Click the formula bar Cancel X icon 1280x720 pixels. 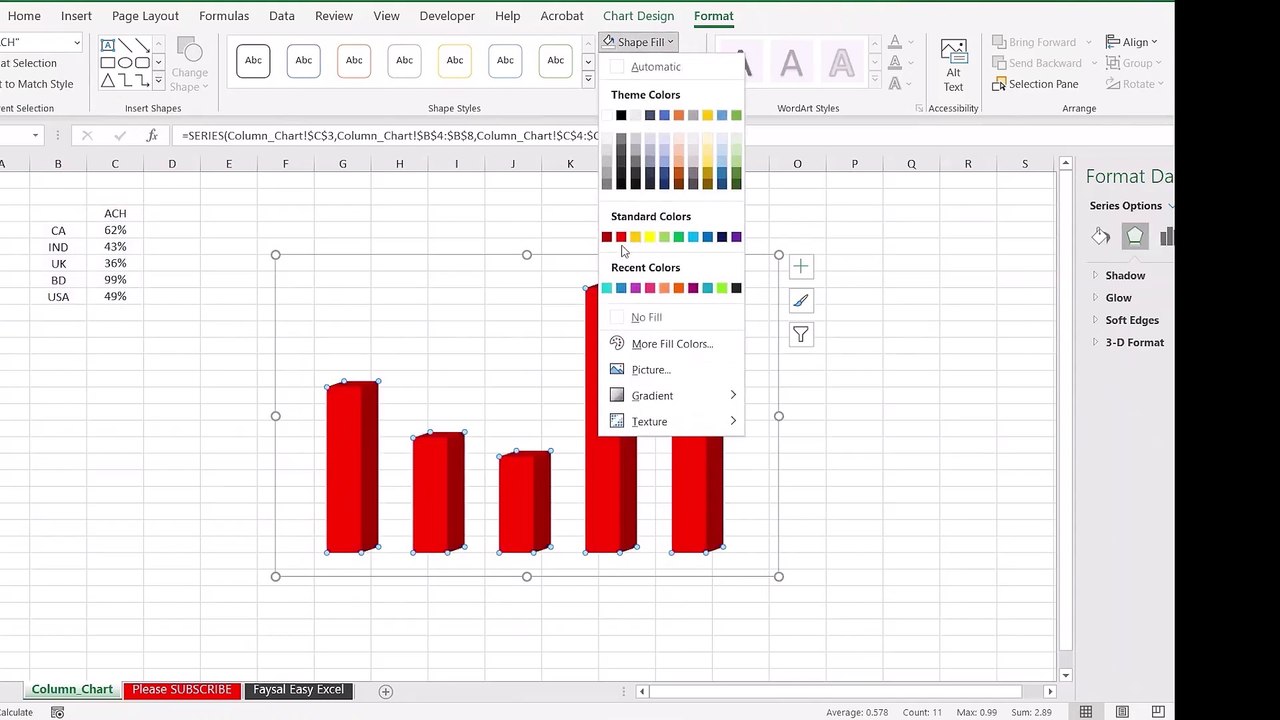87,135
